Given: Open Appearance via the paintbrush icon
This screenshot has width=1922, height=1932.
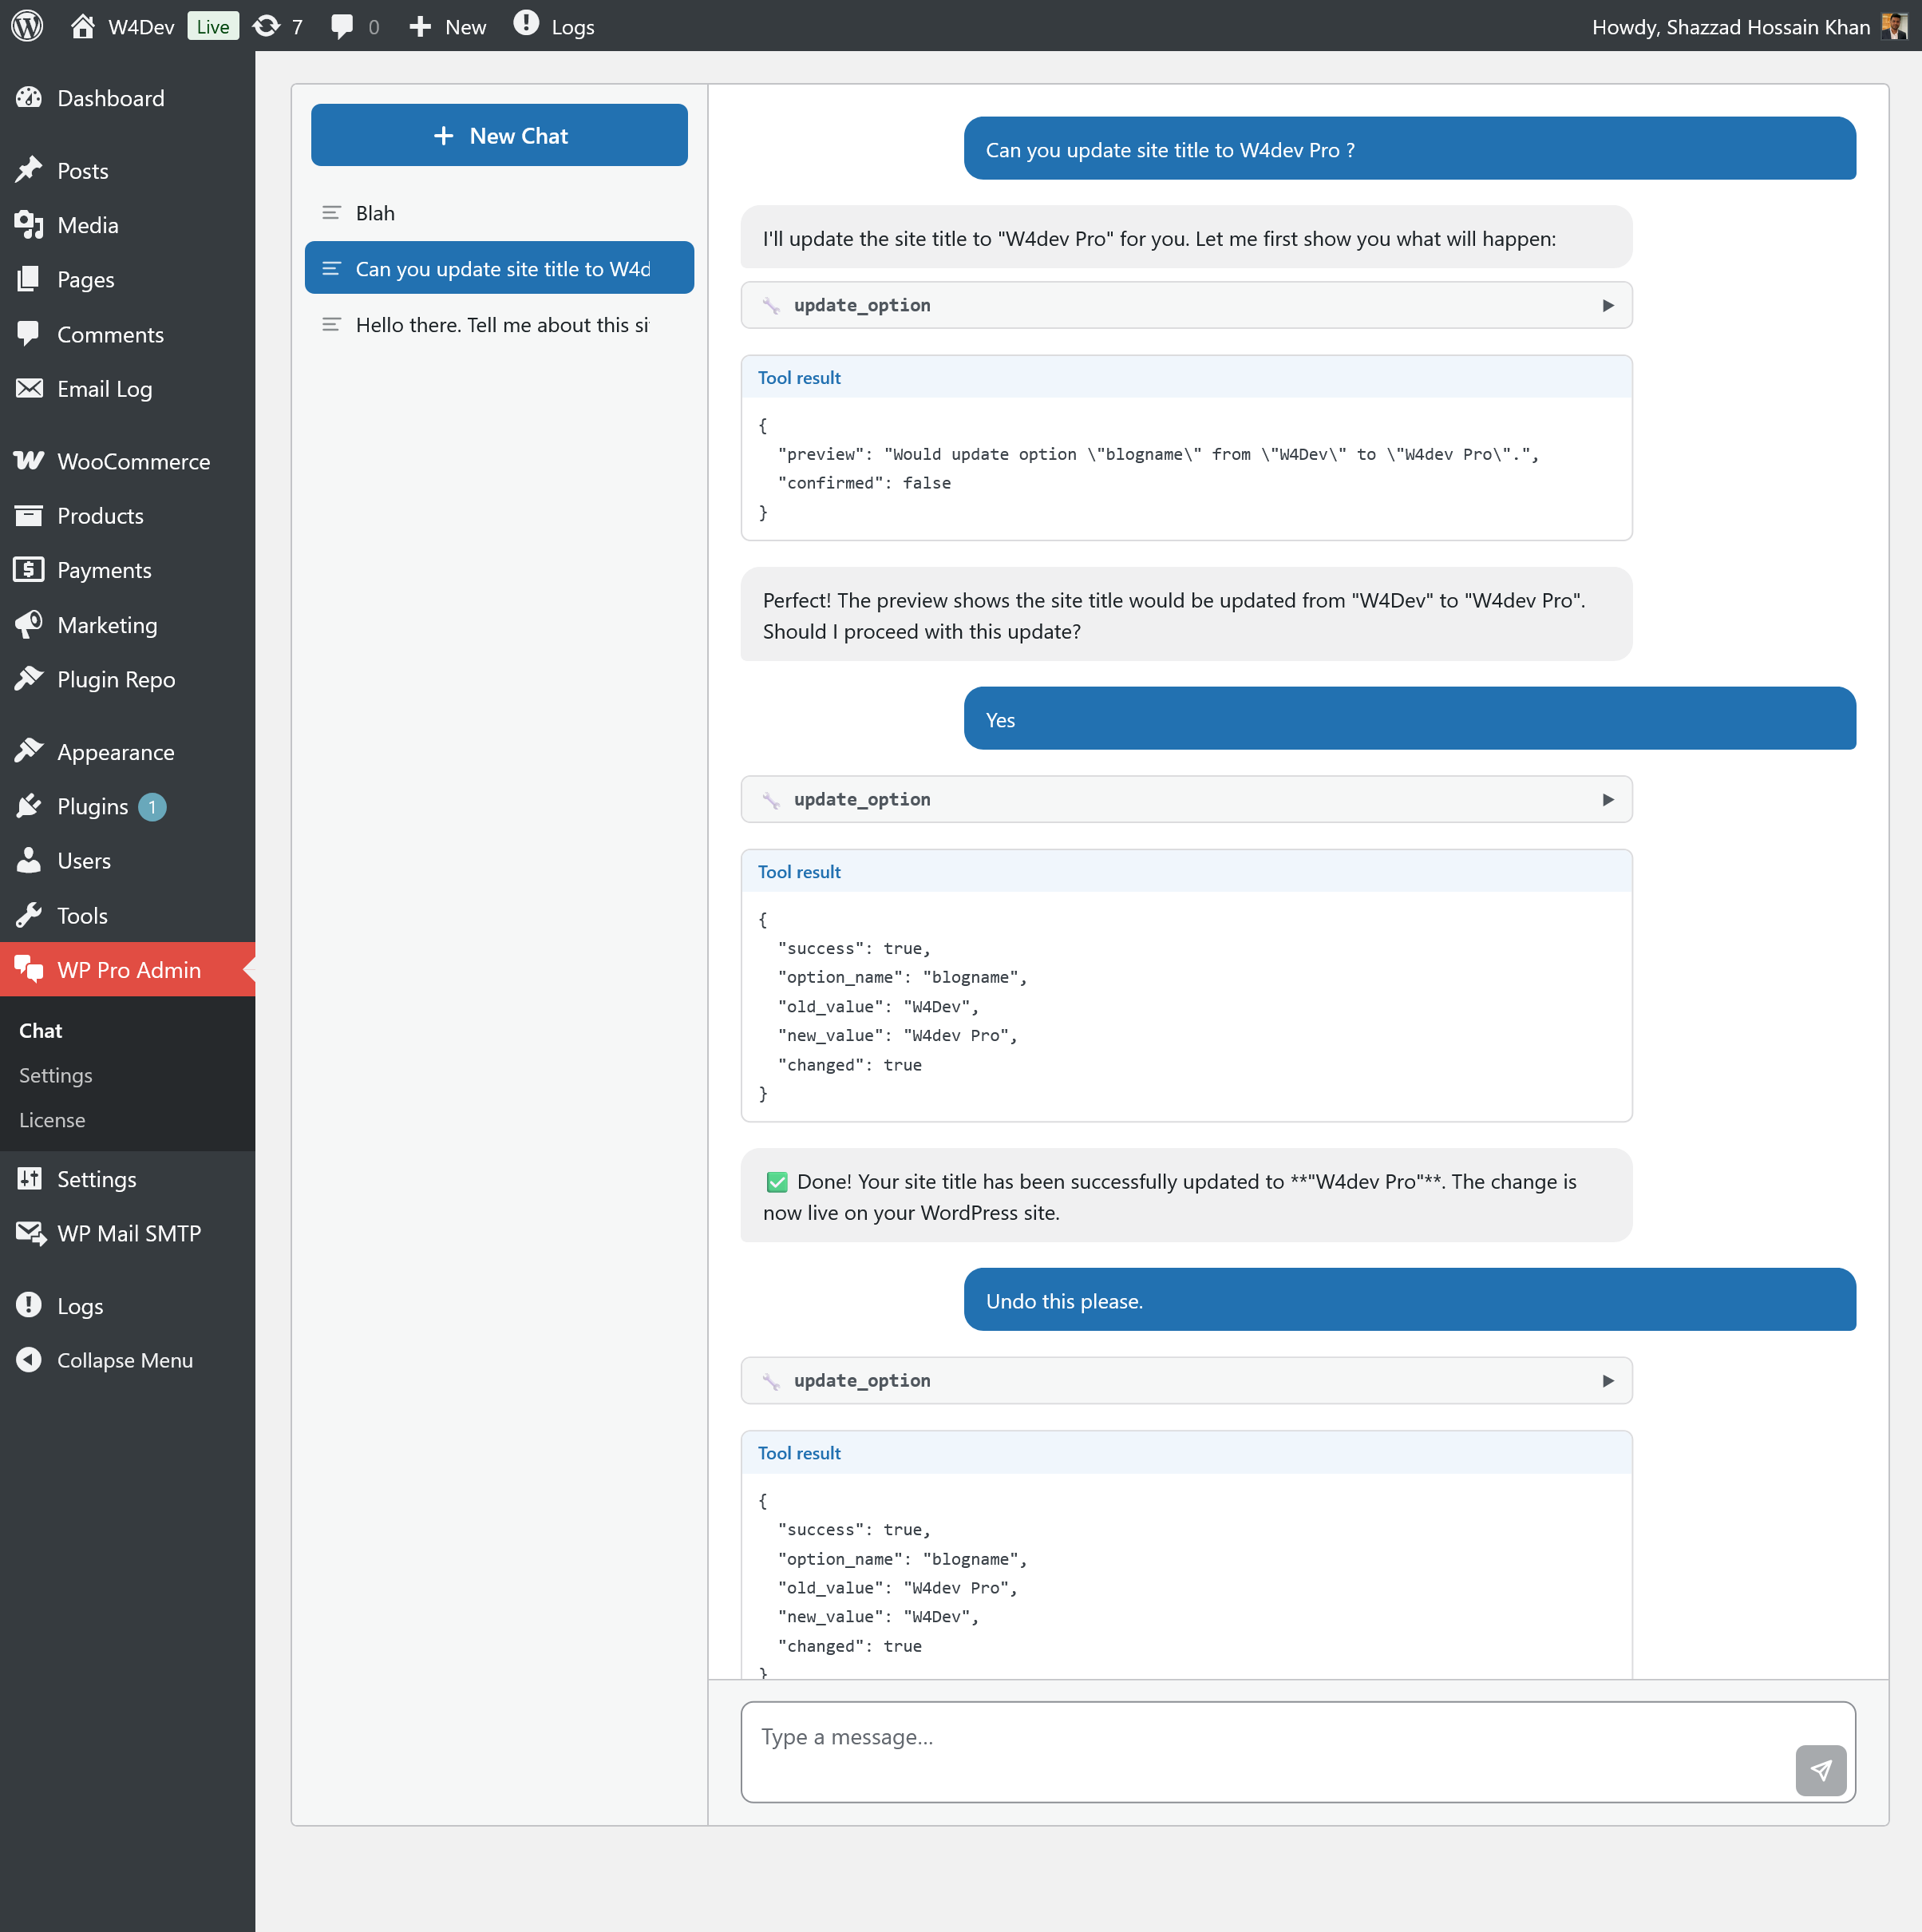Looking at the screenshot, I should coord(30,750).
